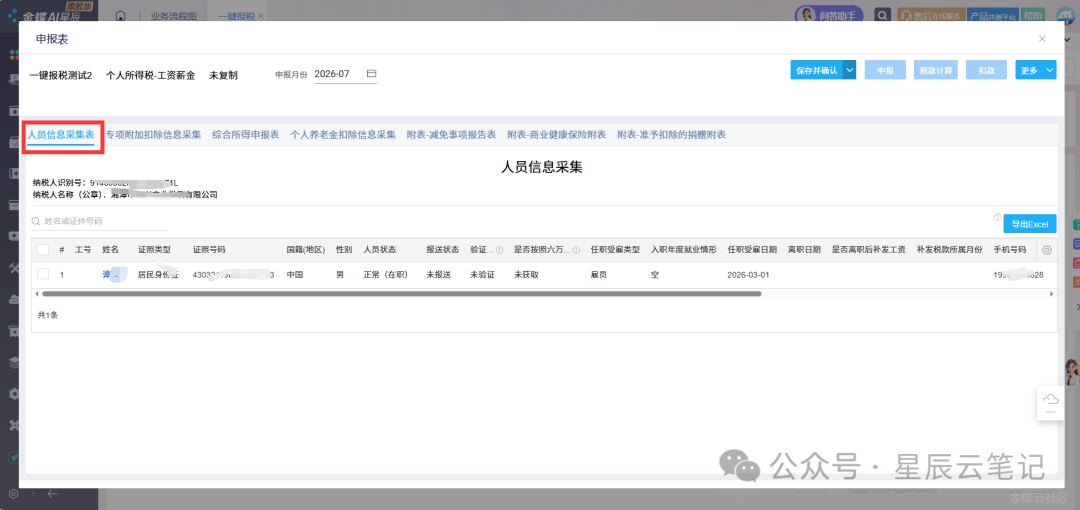Click the 任职受雇日期 column header
Viewport: 1080px width, 510px height.
[752, 249]
